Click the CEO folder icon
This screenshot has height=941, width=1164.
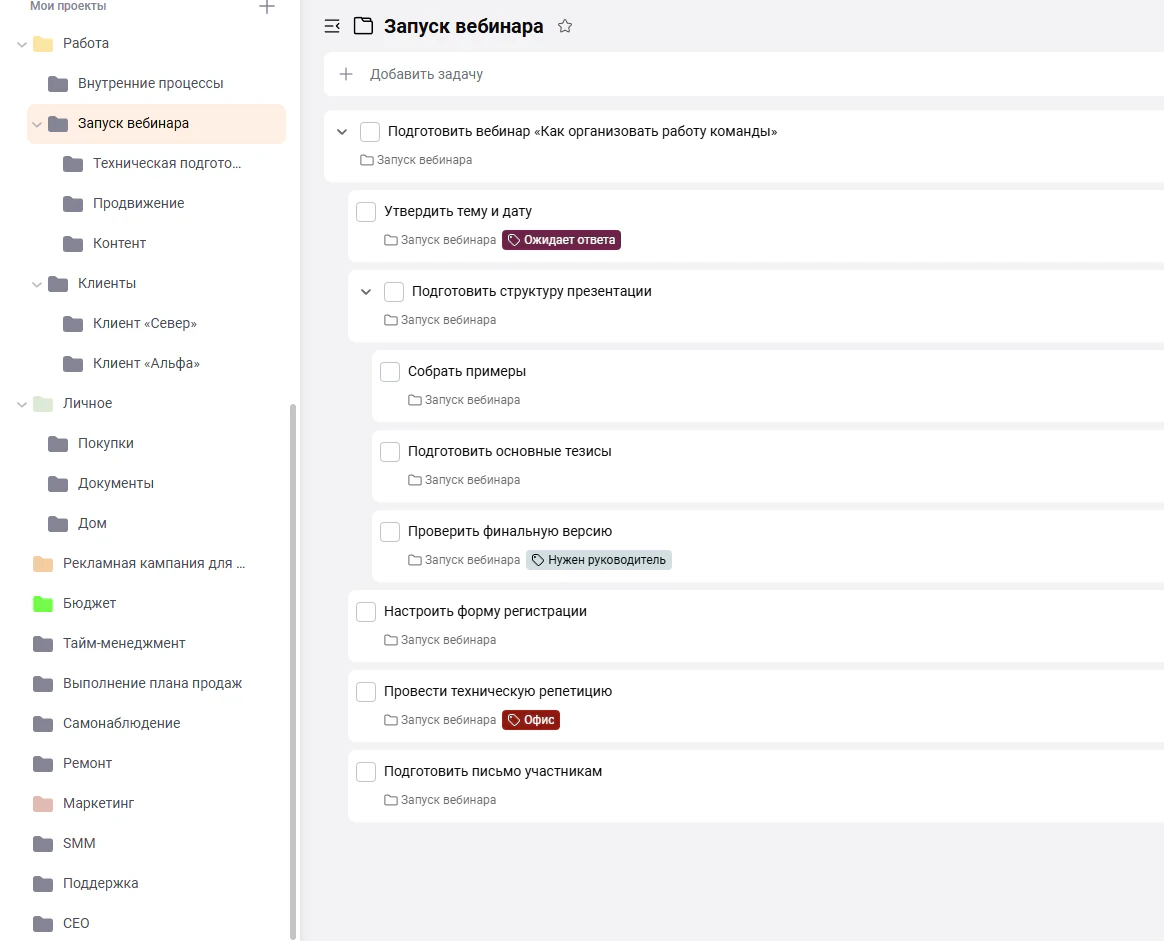point(43,924)
